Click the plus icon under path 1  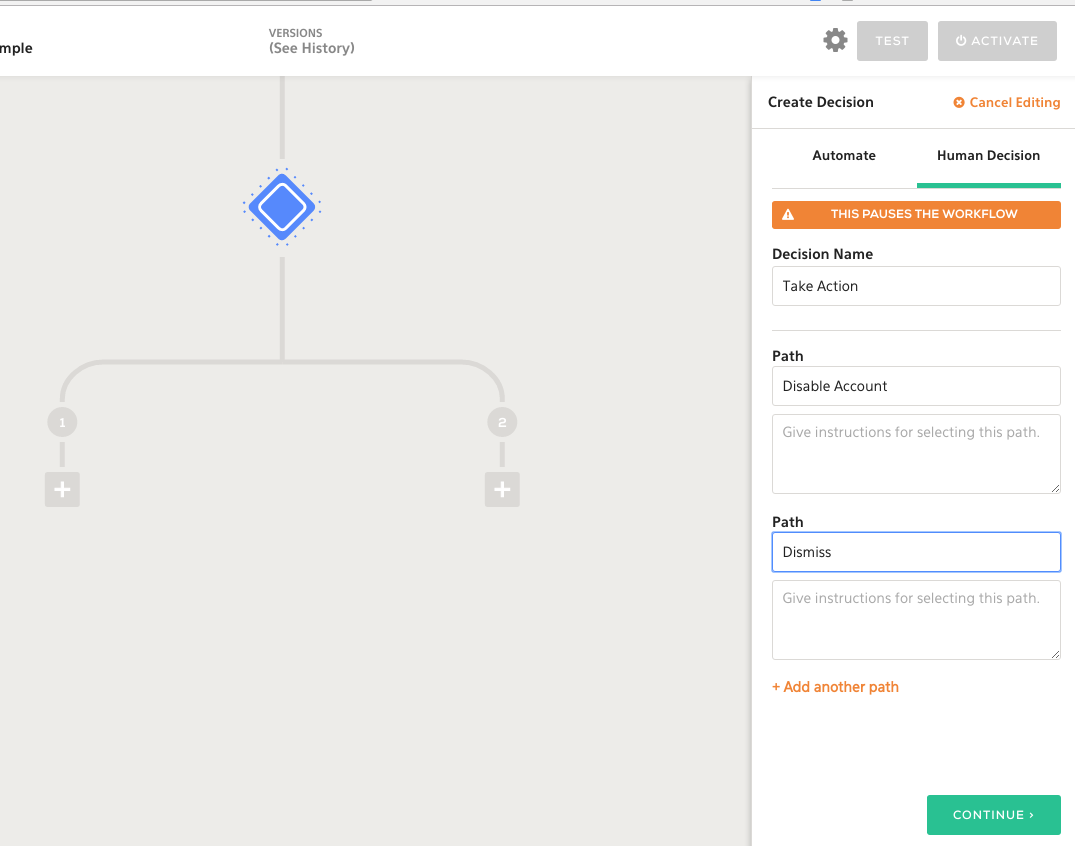tap(62, 490)
